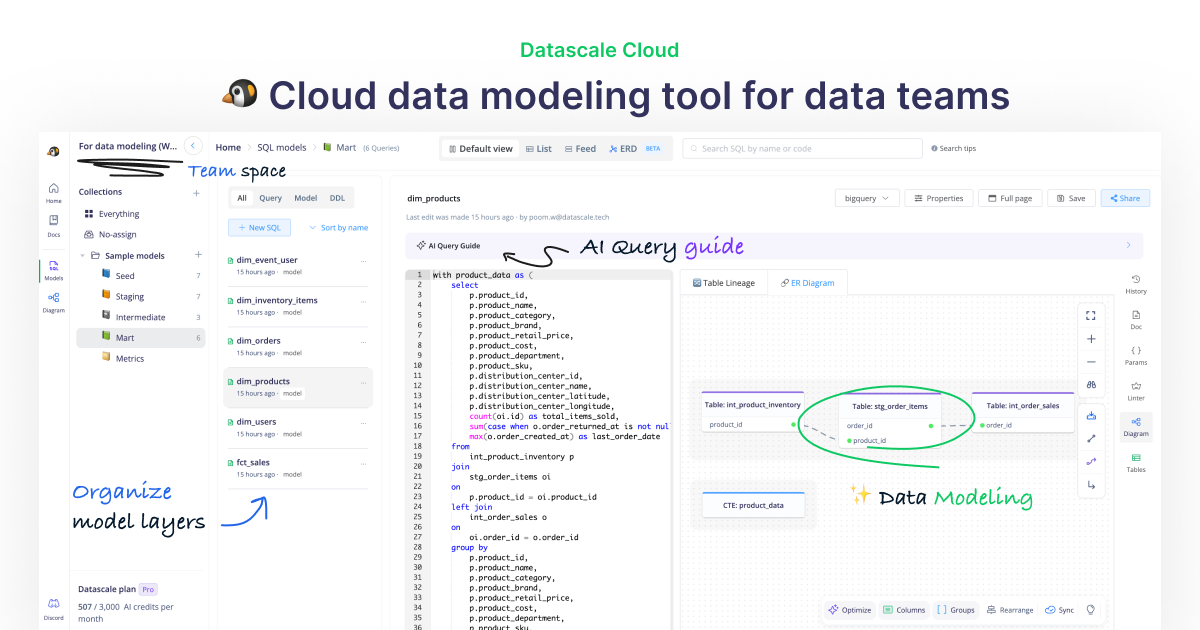Select the Query filter in models panel
This screenshot has width=1200, height=630.
point(270,197)
